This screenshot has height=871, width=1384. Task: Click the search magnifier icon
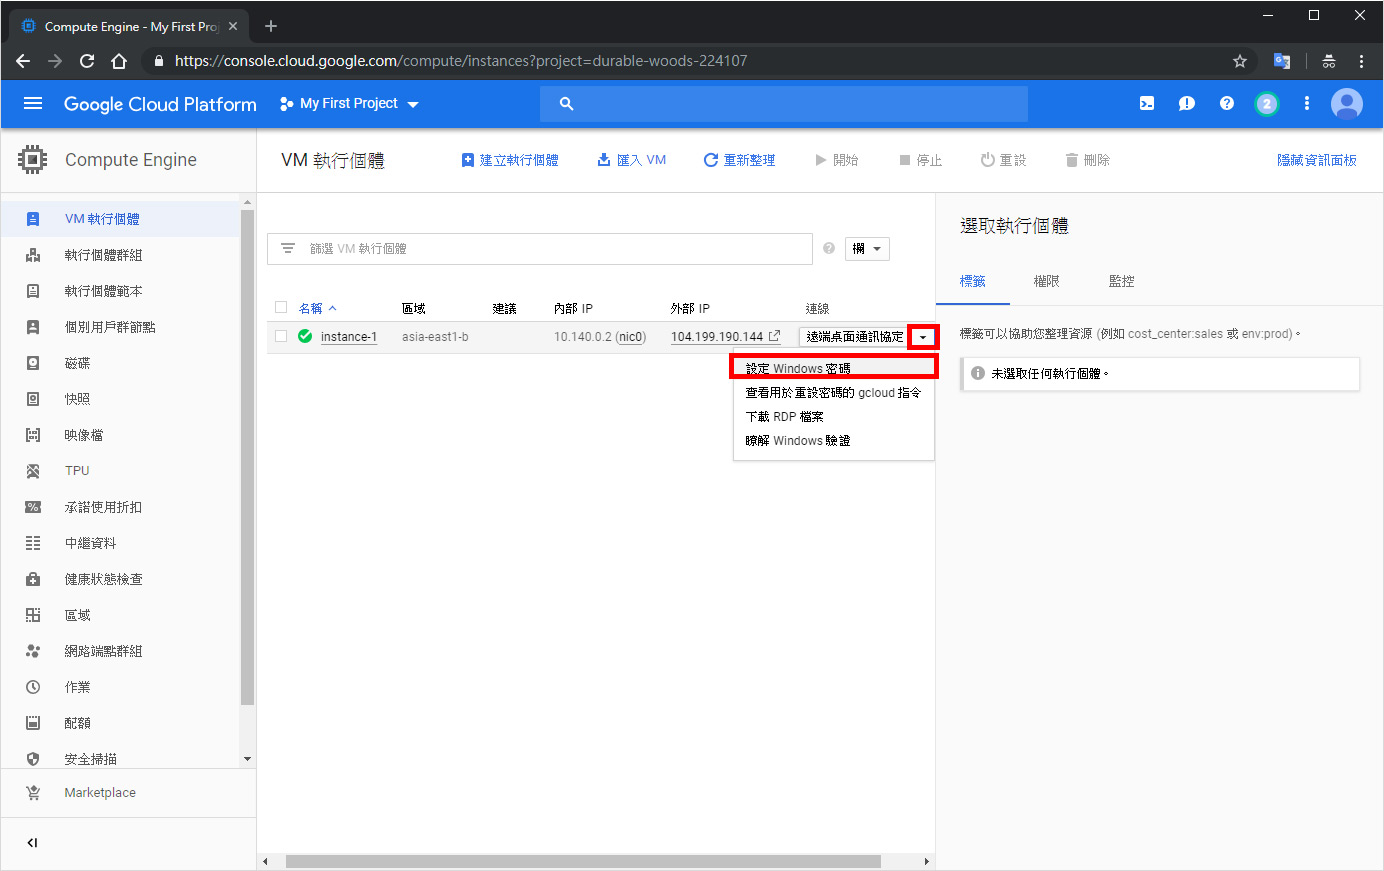566,104
